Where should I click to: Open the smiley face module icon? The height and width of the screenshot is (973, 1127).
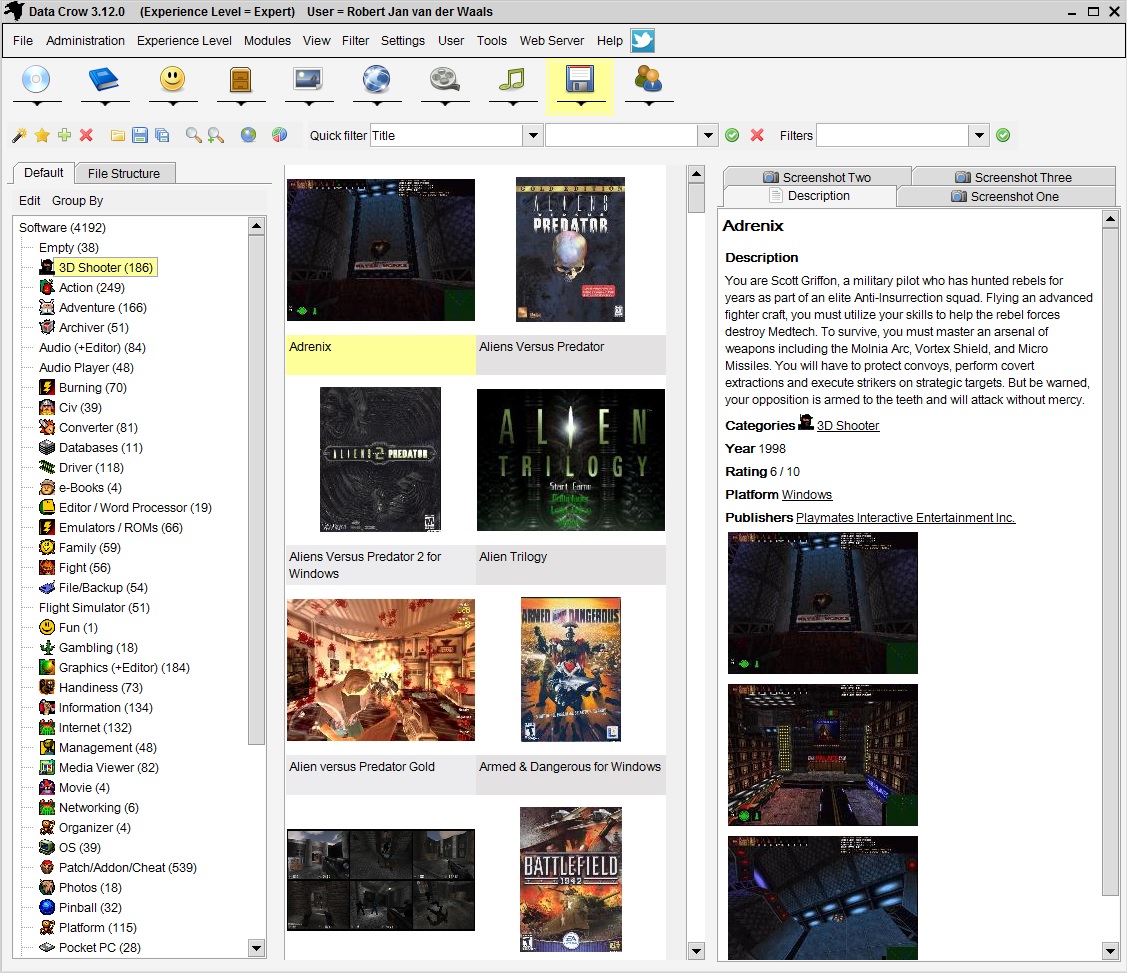(x=172, y=80)
